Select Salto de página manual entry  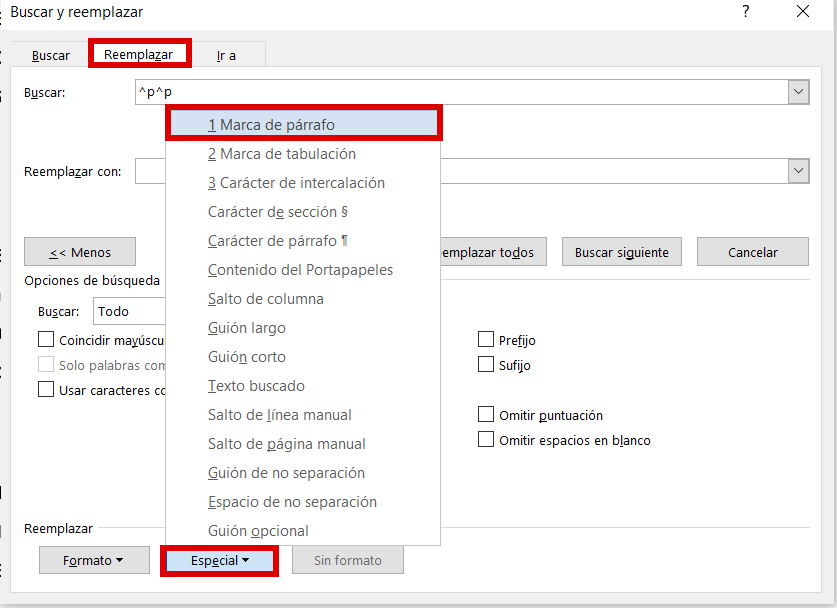(x=286, y=444)
